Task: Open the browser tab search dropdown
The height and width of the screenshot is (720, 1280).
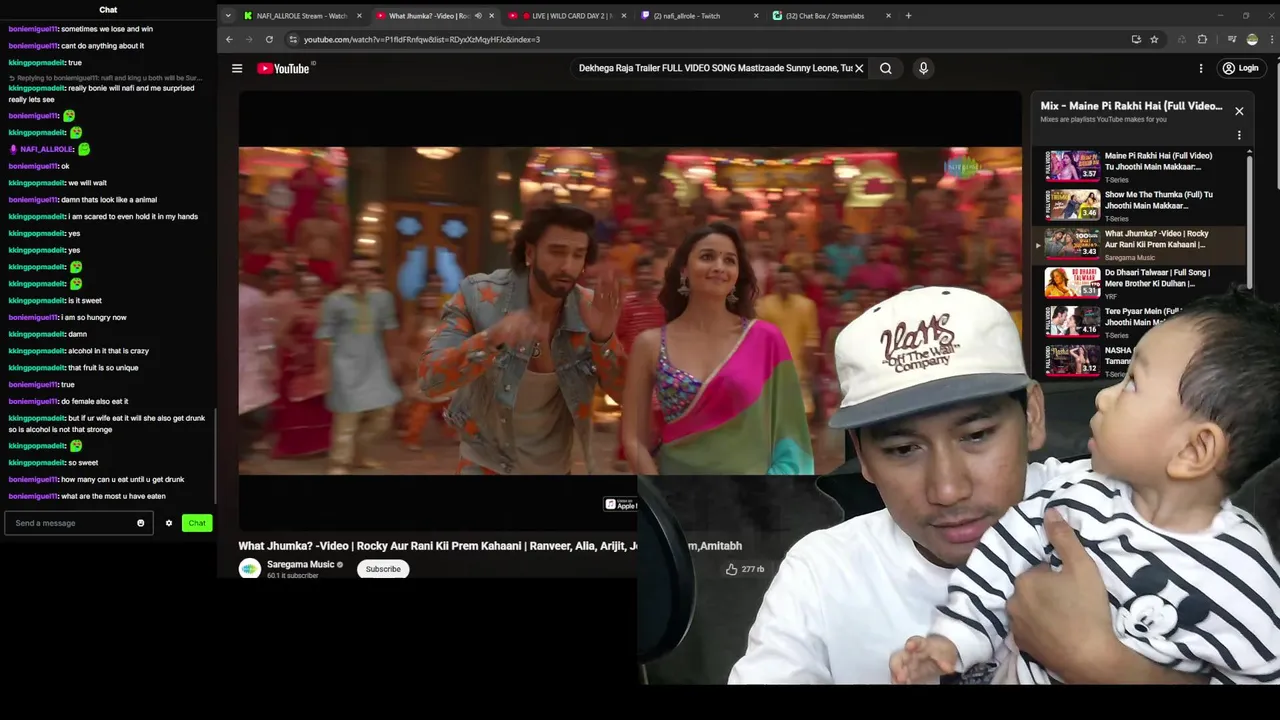Action: coord(228,15)
